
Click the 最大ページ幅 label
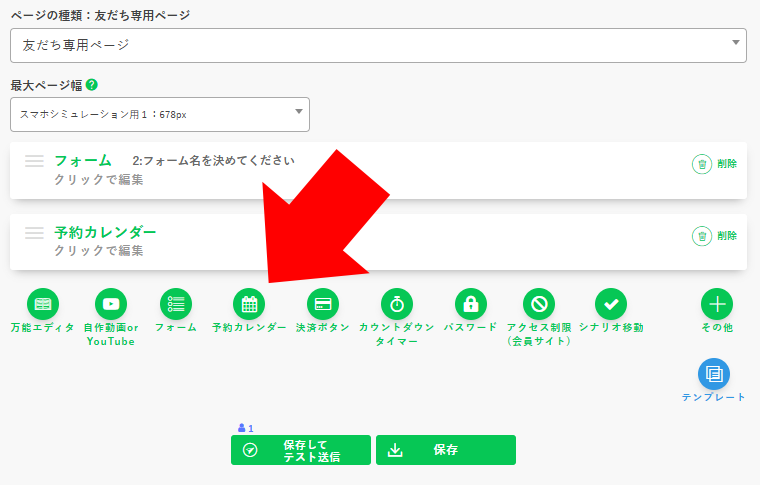(x=47, y=85)
